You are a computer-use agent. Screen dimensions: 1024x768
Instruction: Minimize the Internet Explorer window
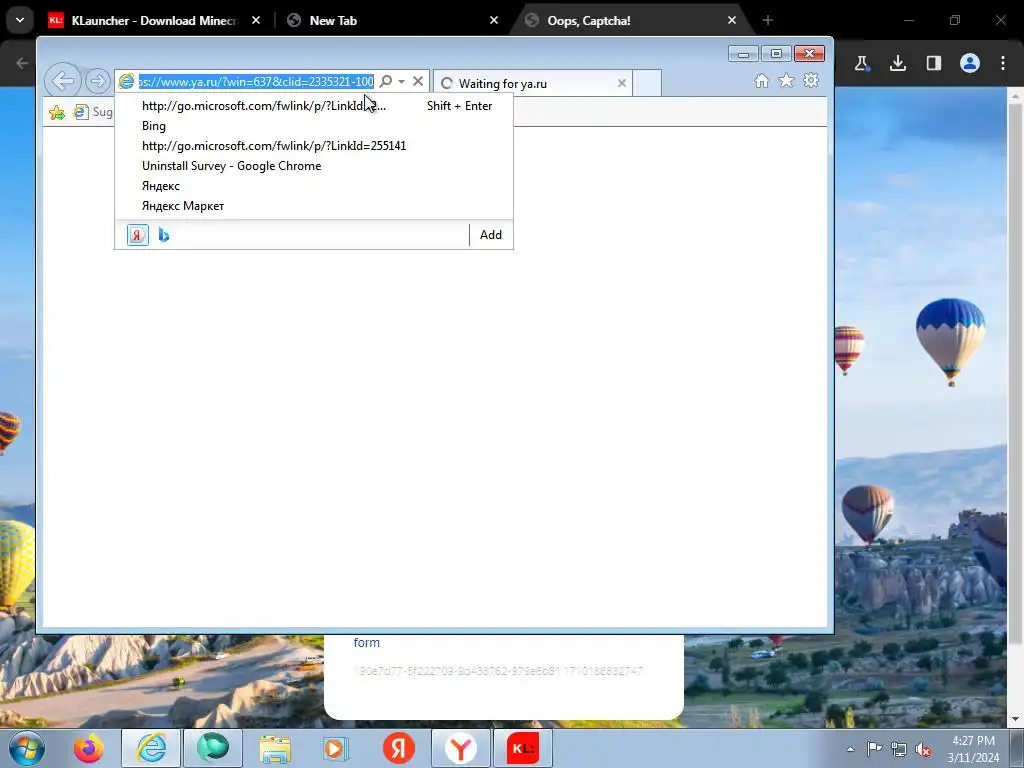coord(743,54)
